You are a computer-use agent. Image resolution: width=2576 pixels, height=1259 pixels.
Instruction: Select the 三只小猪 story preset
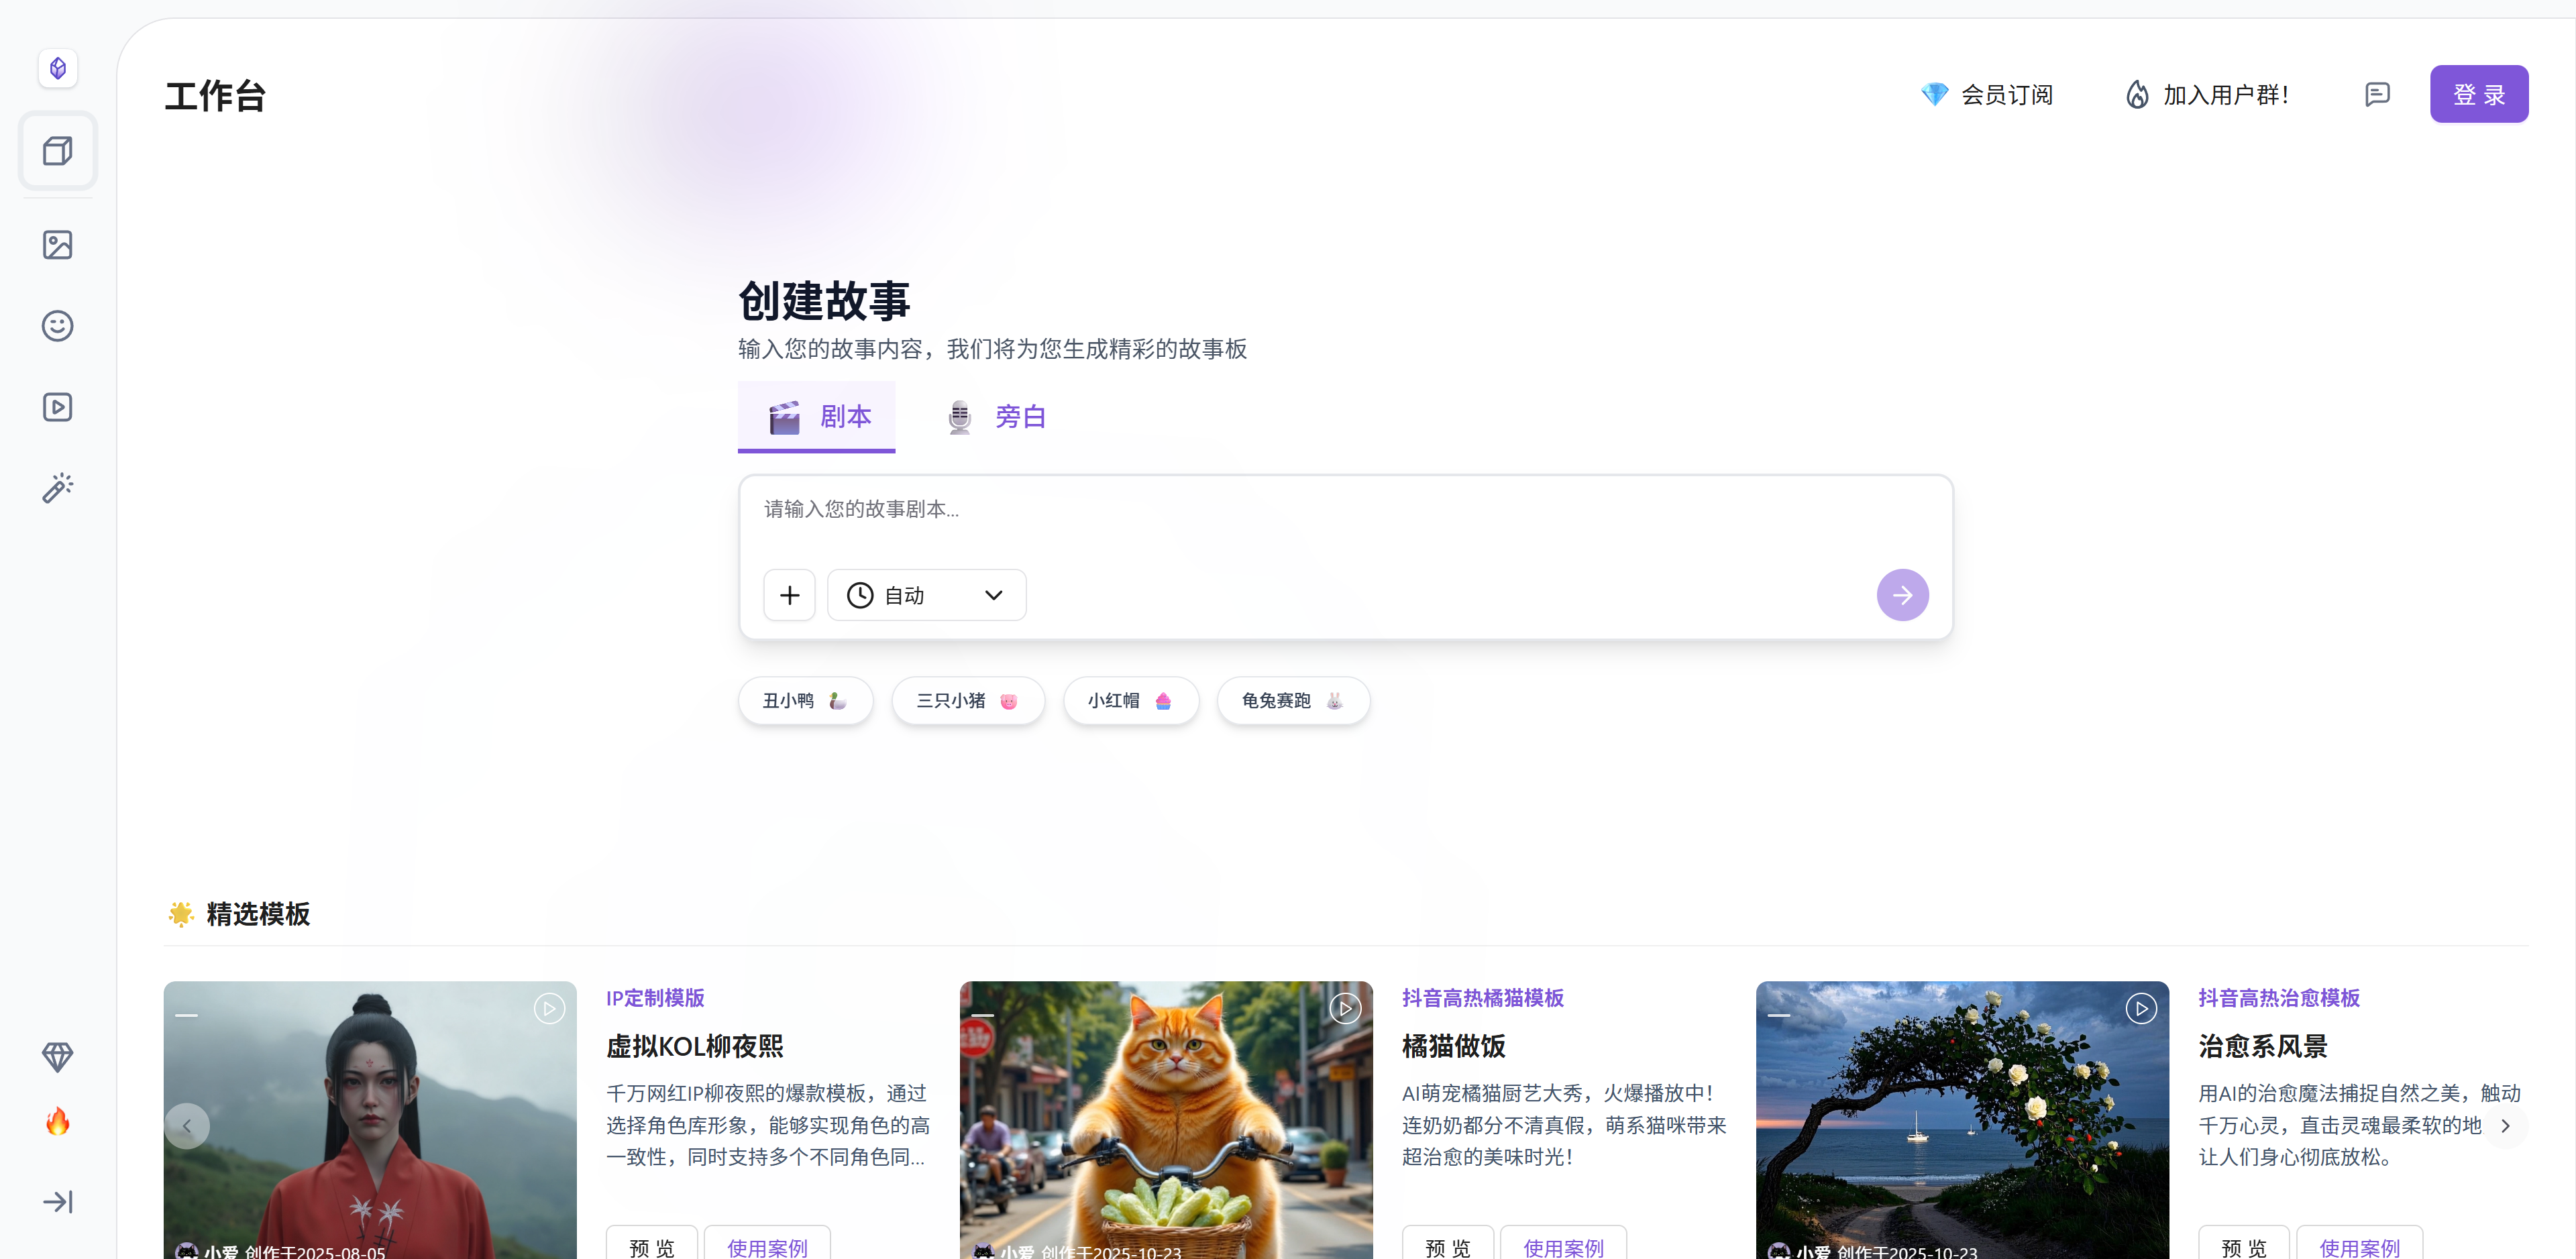(x=967, y=701)
